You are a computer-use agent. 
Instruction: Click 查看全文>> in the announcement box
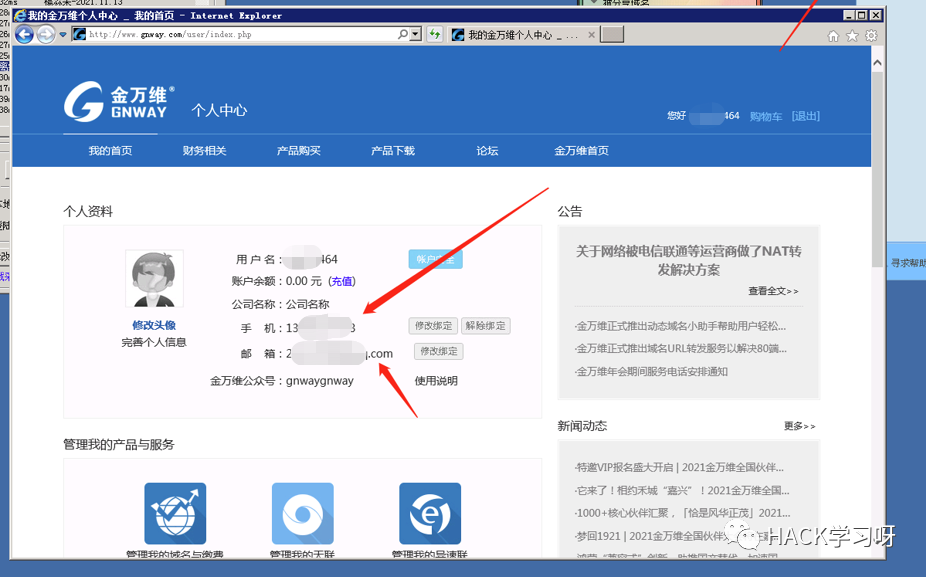point(773,291)
